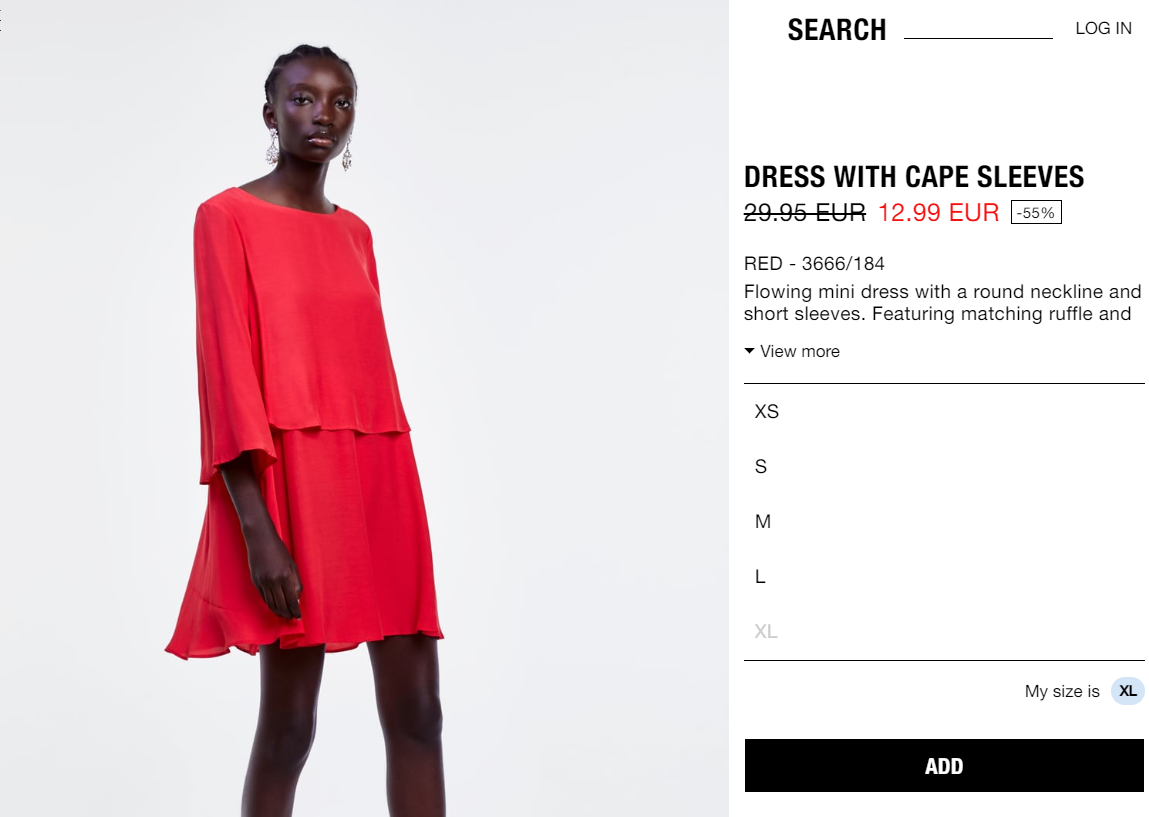Open the hamburger menu icon at top-left edge
The width and height of the screenshot is (1149, 817).
pos(1,21)
